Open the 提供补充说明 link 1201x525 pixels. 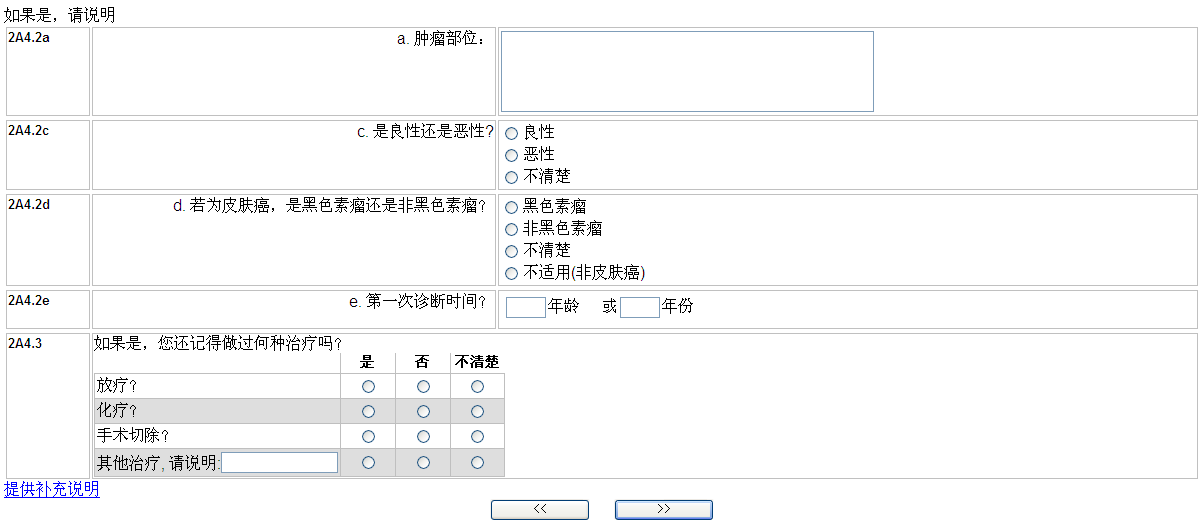(x=52, y=489)
